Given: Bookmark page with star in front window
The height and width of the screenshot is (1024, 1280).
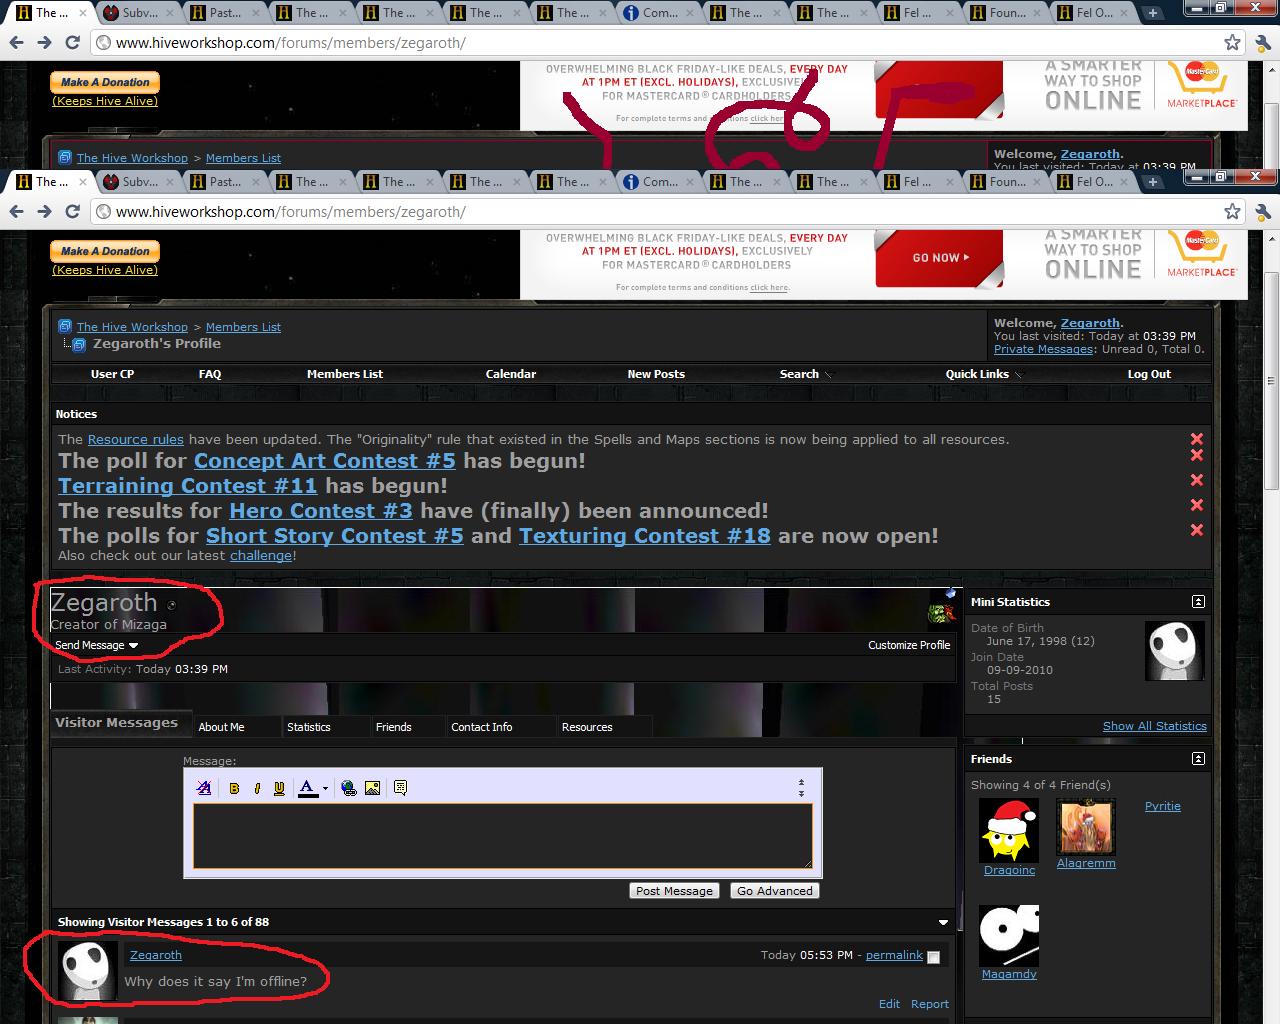Looking at the screenshot, I should click(x=1232, y=212).
